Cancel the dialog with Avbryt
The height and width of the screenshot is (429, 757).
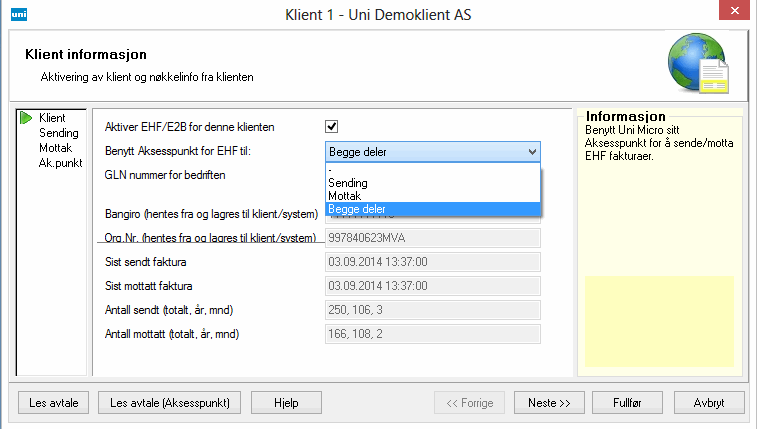pyautogui.click(x=705, y=402)
